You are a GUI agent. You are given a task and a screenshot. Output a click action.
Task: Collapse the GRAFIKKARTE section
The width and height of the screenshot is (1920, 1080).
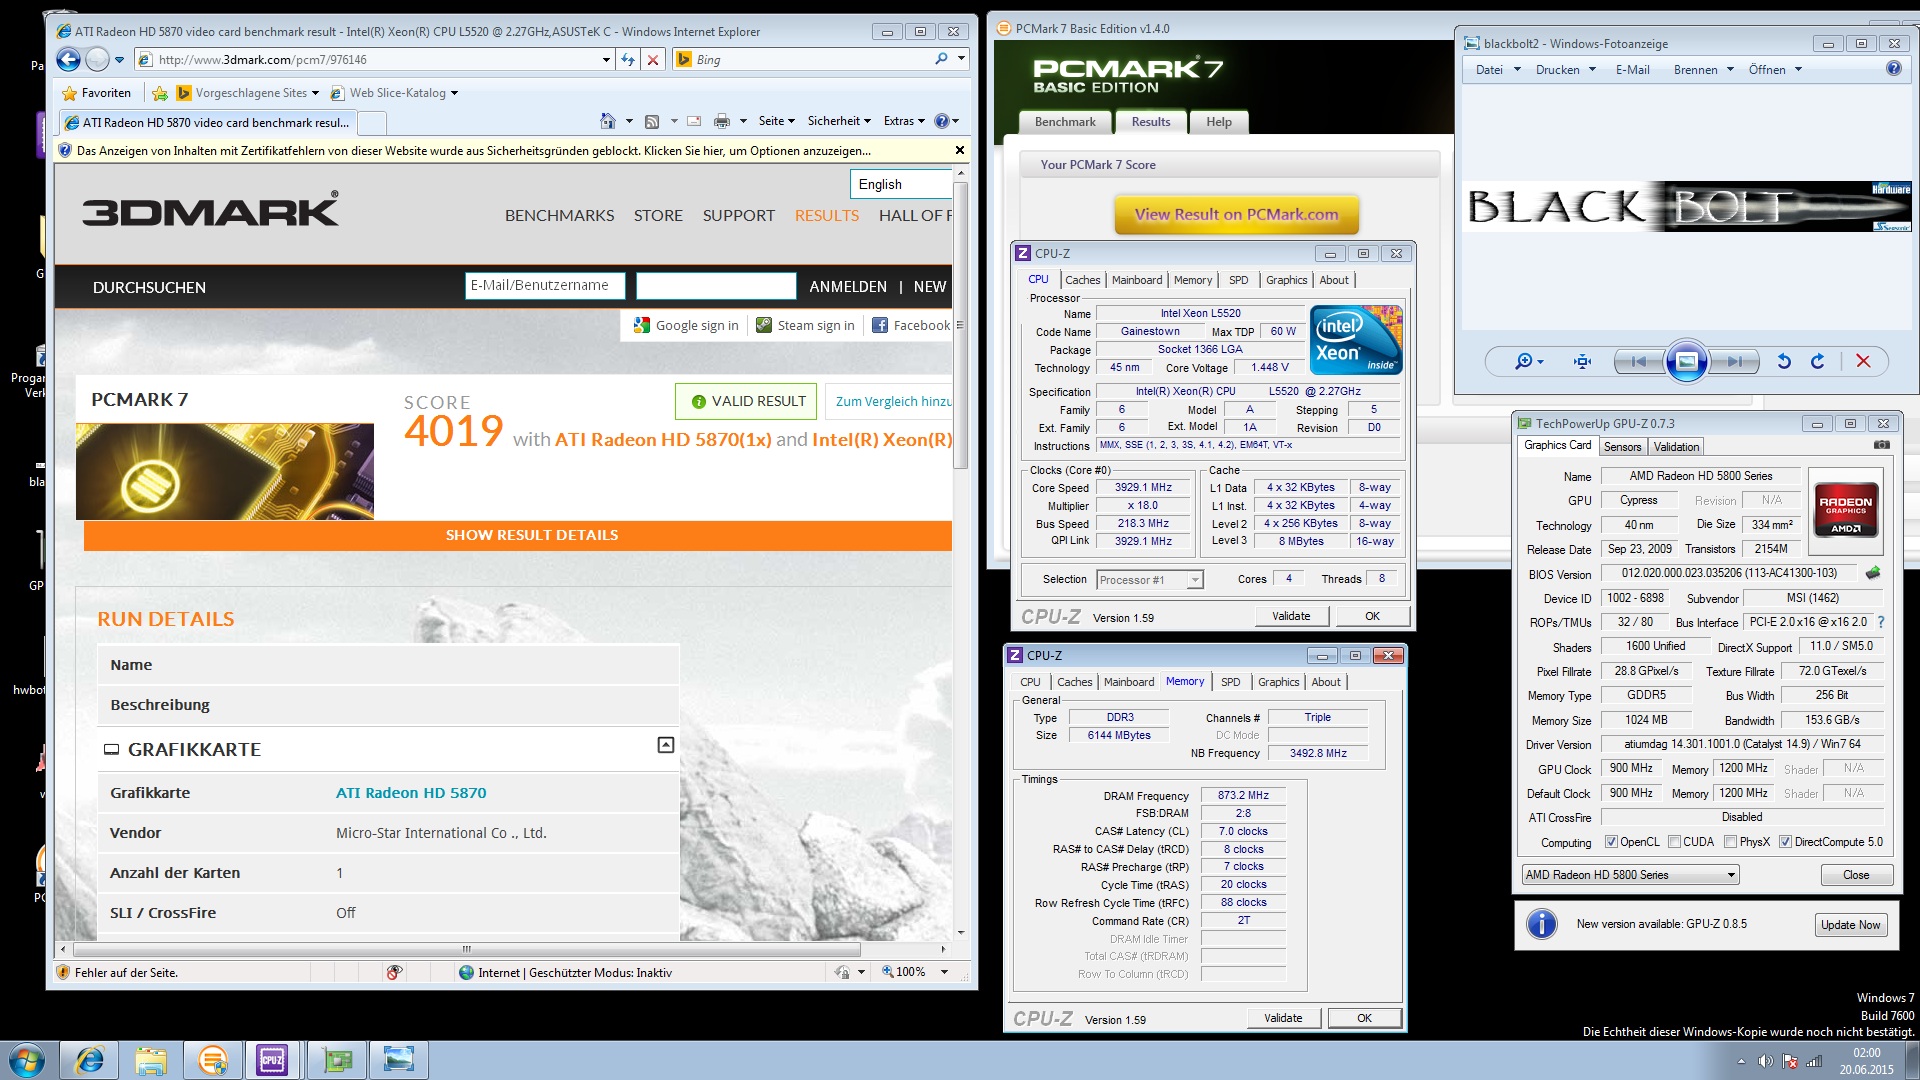(665, 745)
